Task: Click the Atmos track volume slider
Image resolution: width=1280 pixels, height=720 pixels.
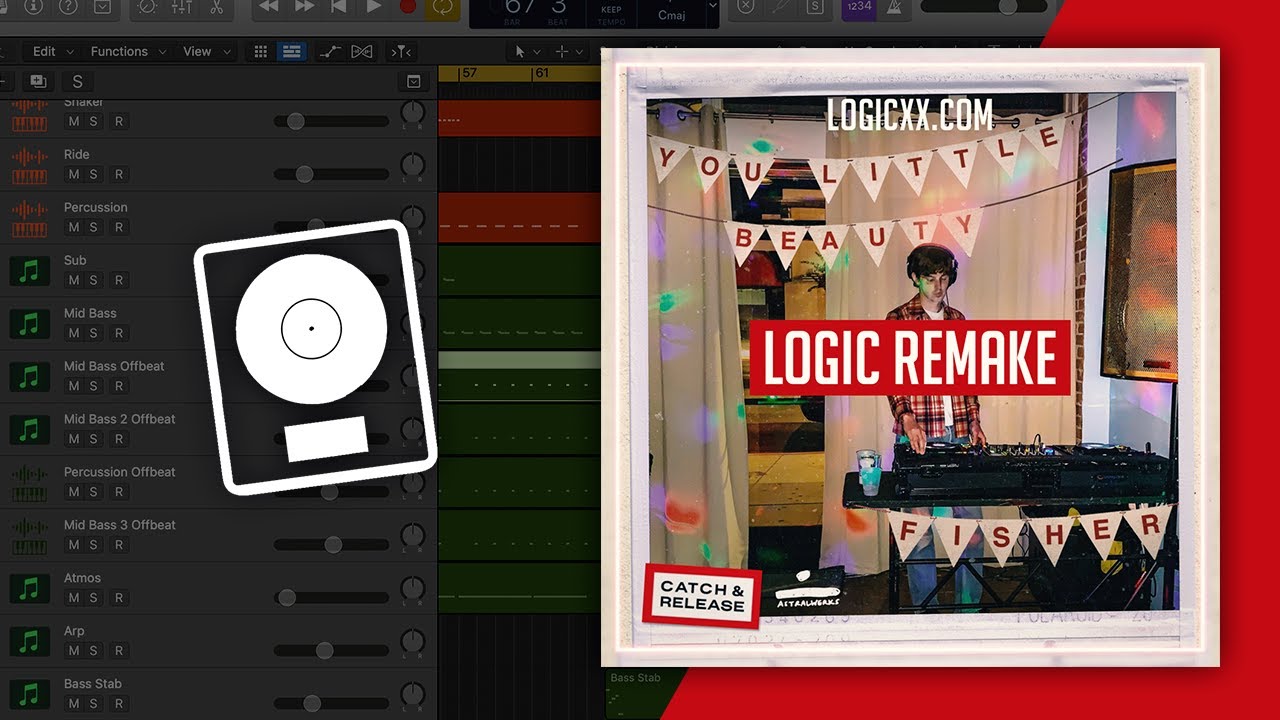Action: pos(331,598)
